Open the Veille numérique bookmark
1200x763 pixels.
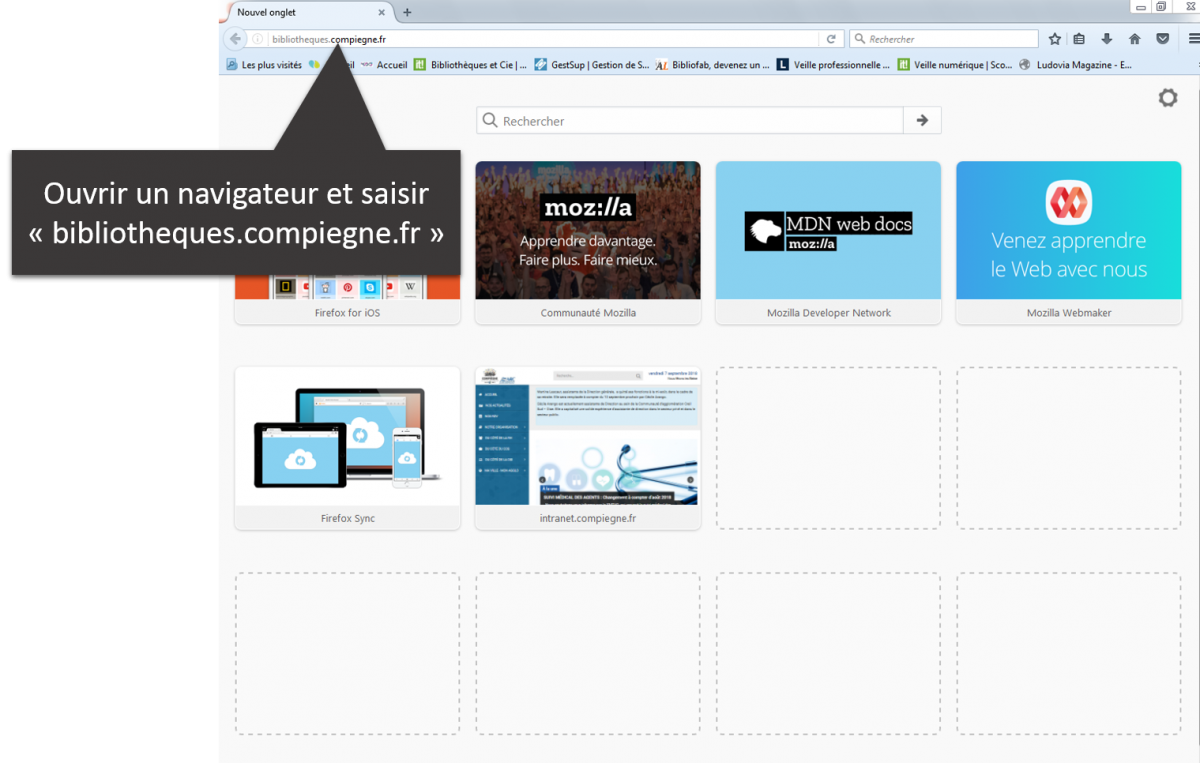pos(955,65)
